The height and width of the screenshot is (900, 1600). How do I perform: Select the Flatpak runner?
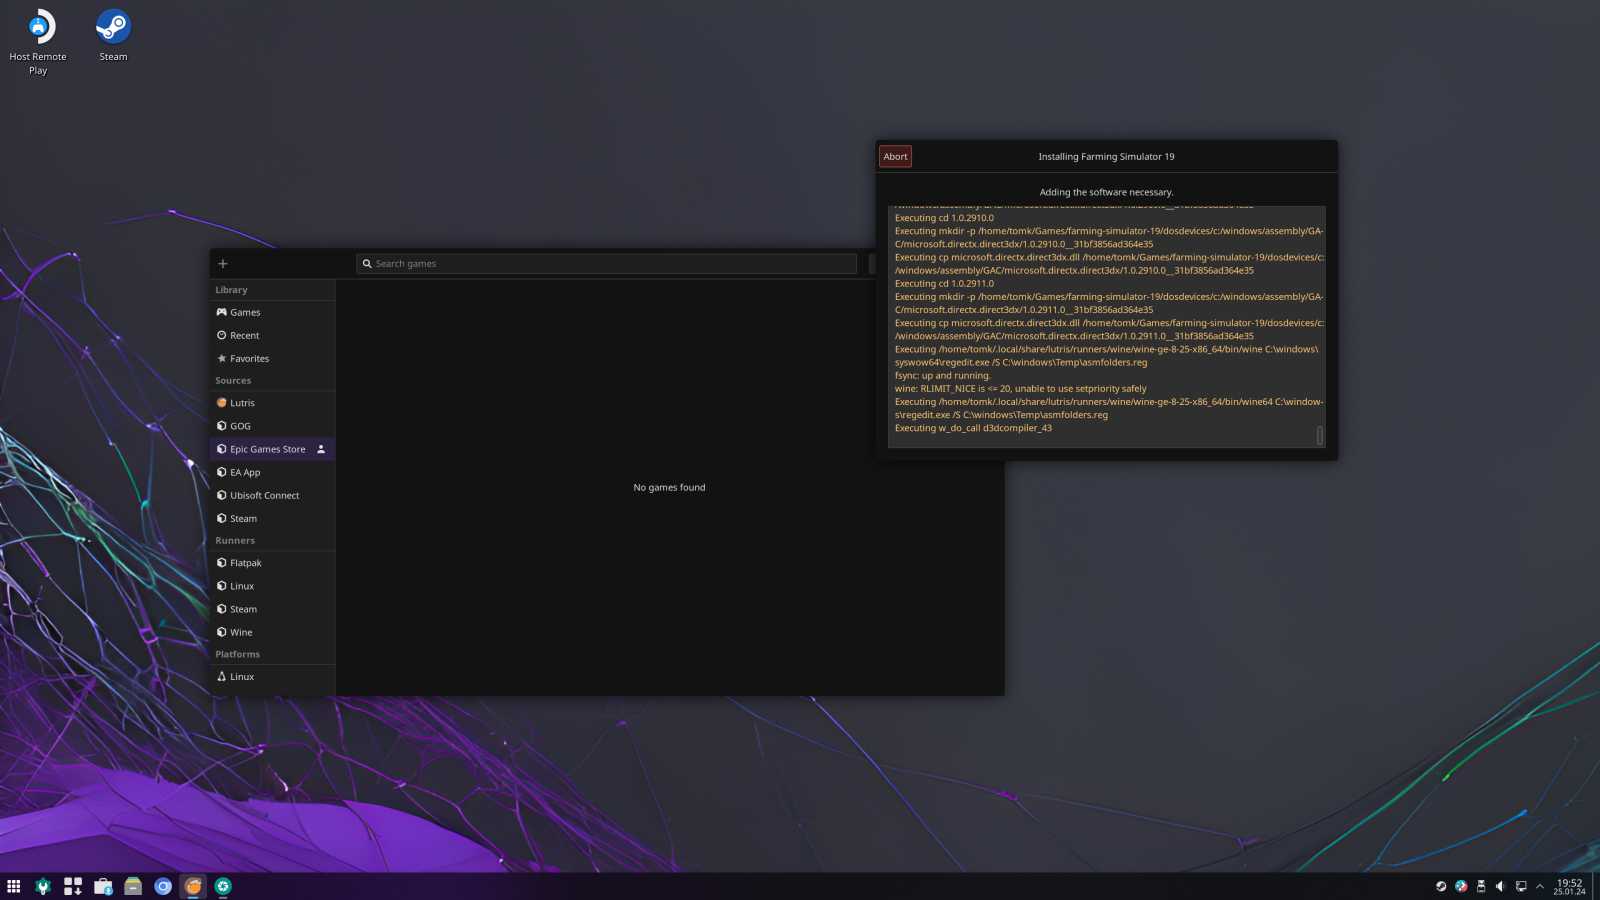(x=272, y=563)
